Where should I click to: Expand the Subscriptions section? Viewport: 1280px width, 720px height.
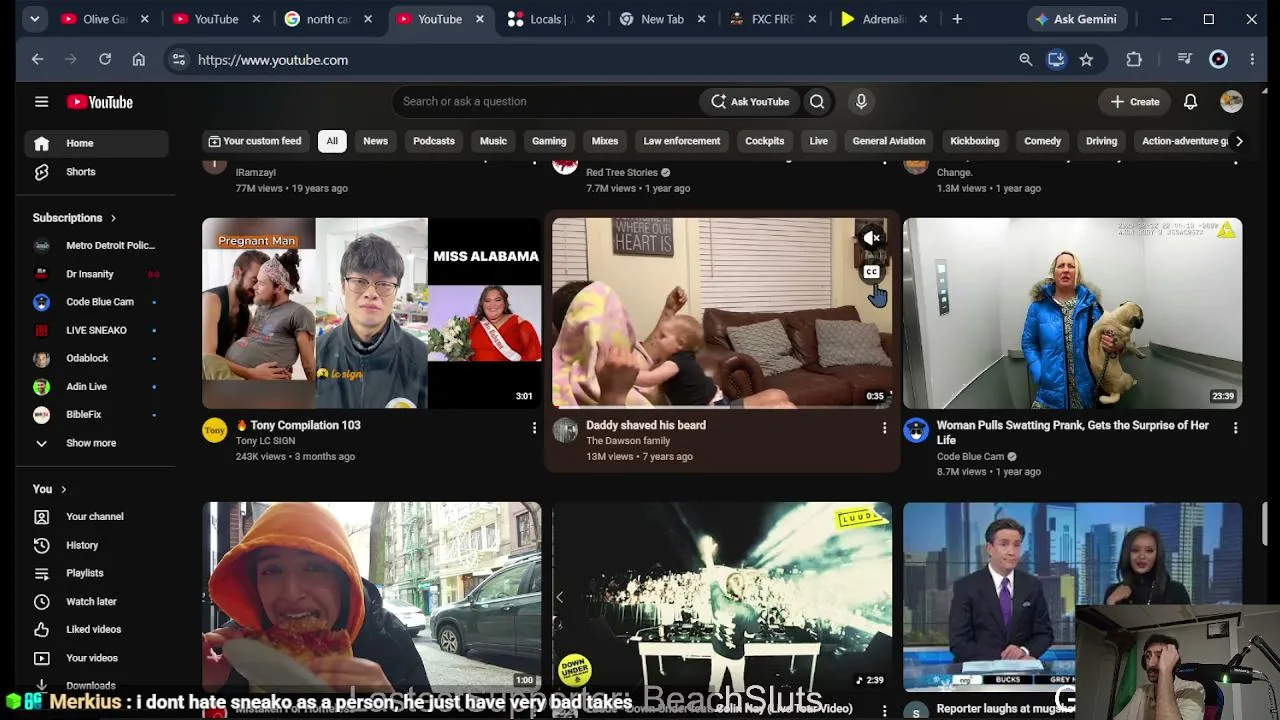(x=74, y=218)
